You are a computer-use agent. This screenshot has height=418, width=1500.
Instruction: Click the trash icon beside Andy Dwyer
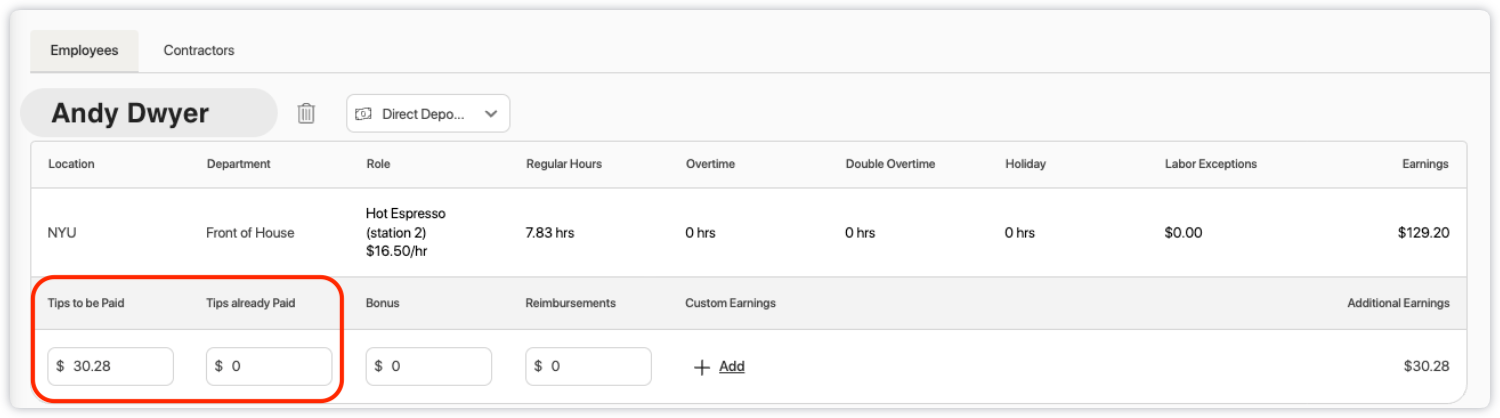coord(306,114)
